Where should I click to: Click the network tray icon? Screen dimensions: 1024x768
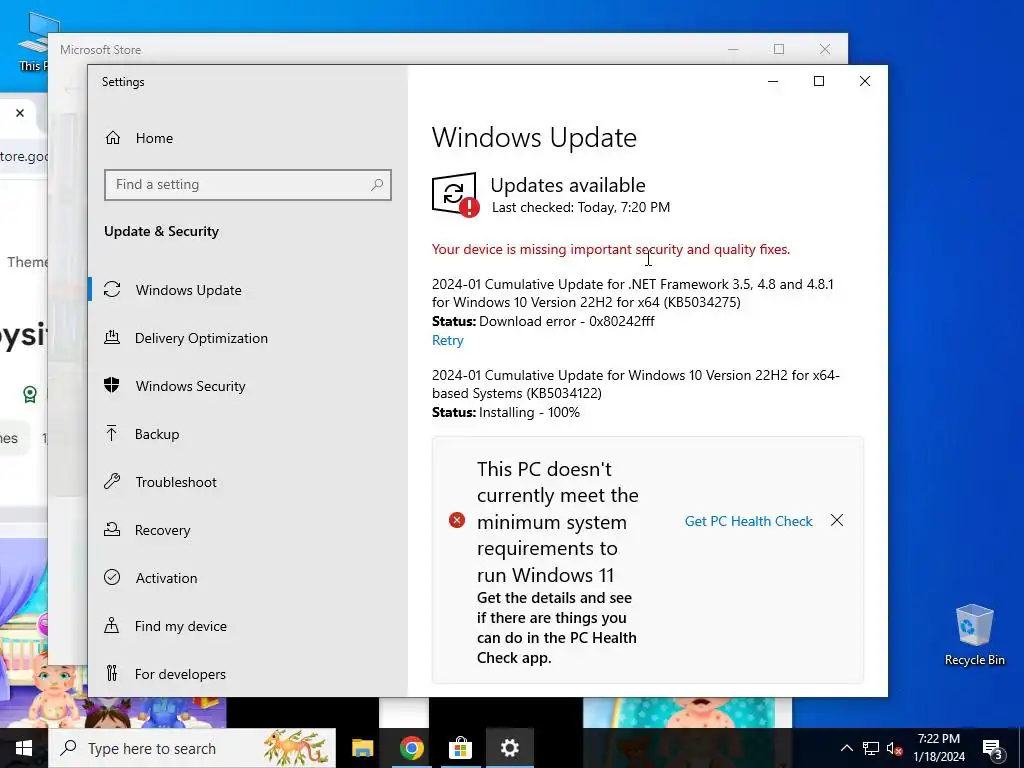coord(871,748)
